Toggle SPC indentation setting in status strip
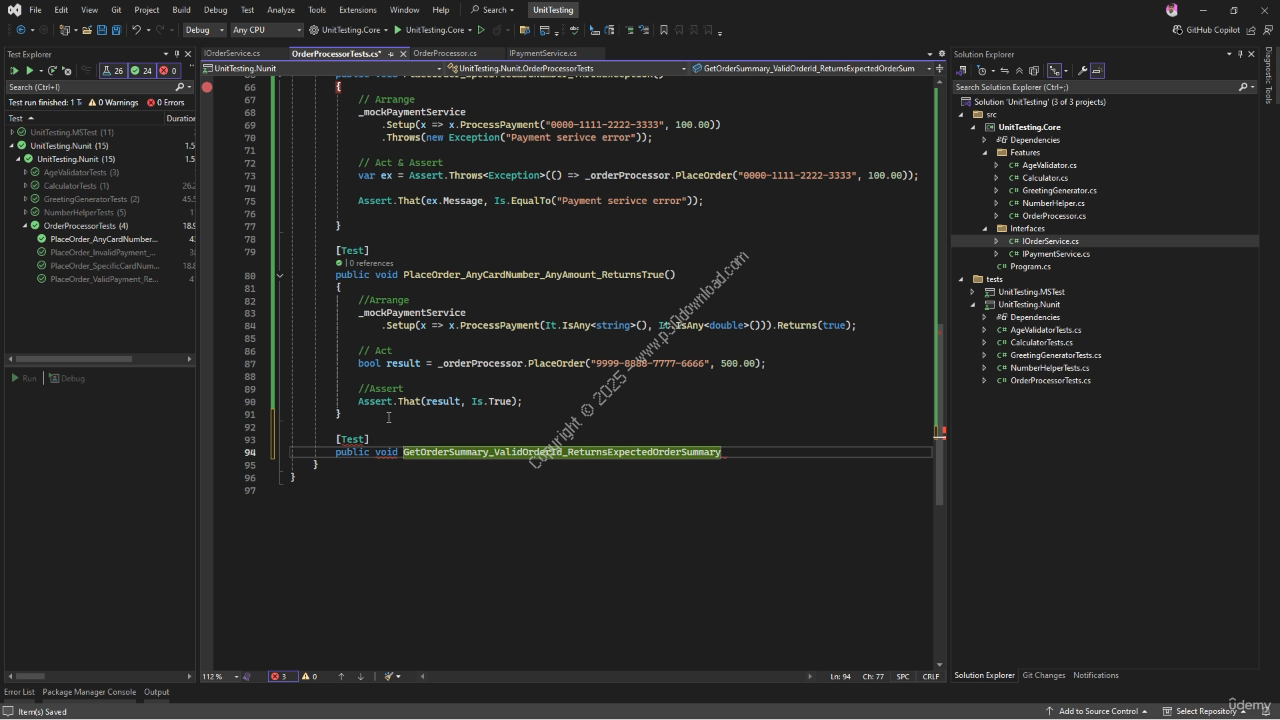 pos(903,676)
